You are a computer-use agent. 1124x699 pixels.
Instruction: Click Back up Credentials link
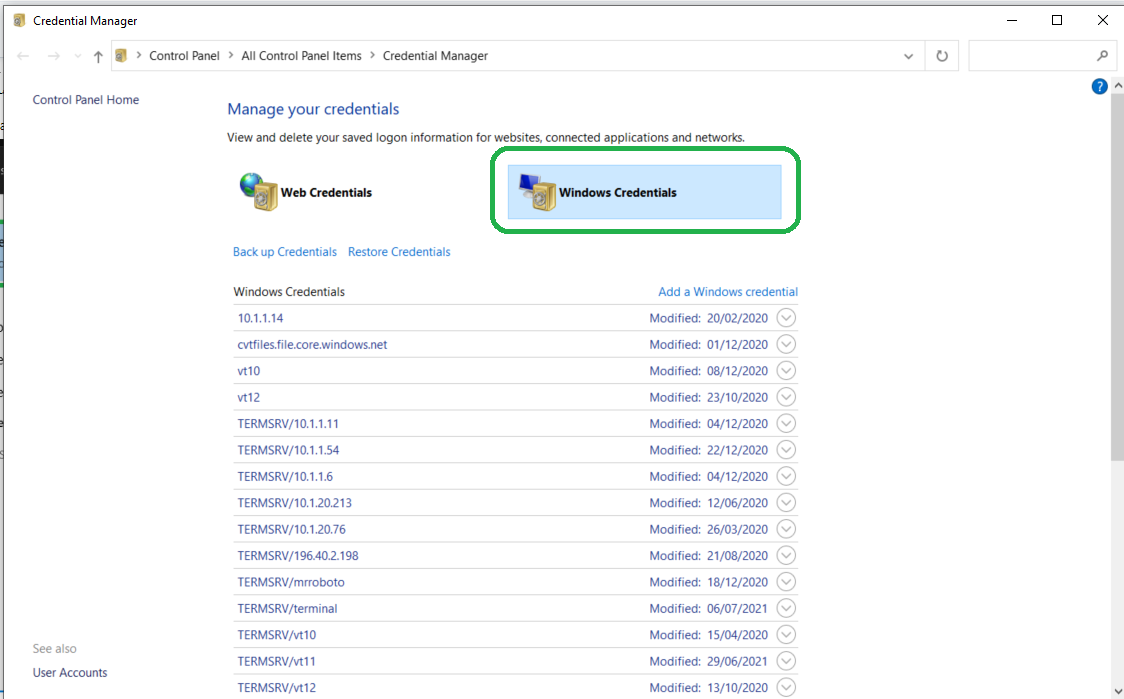pyautogui.click(x=285, y=252)
